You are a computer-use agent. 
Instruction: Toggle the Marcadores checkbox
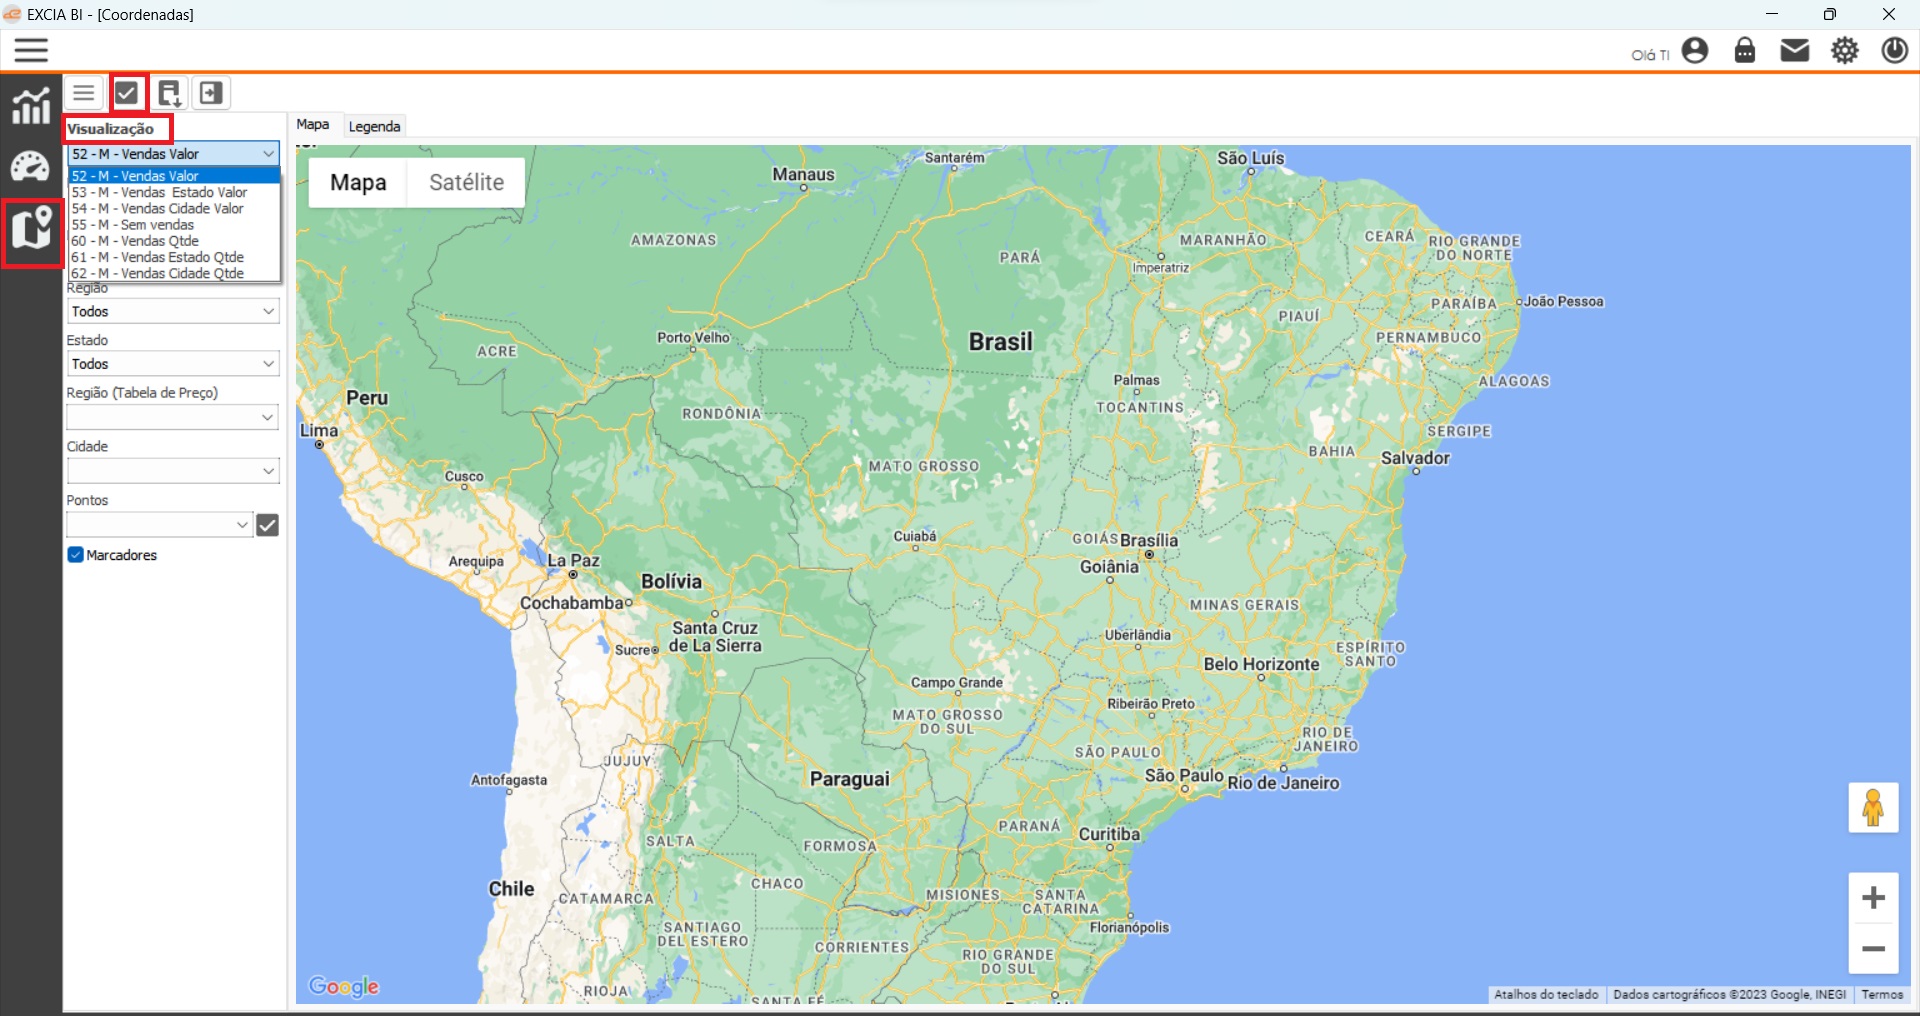pos(76,555)
